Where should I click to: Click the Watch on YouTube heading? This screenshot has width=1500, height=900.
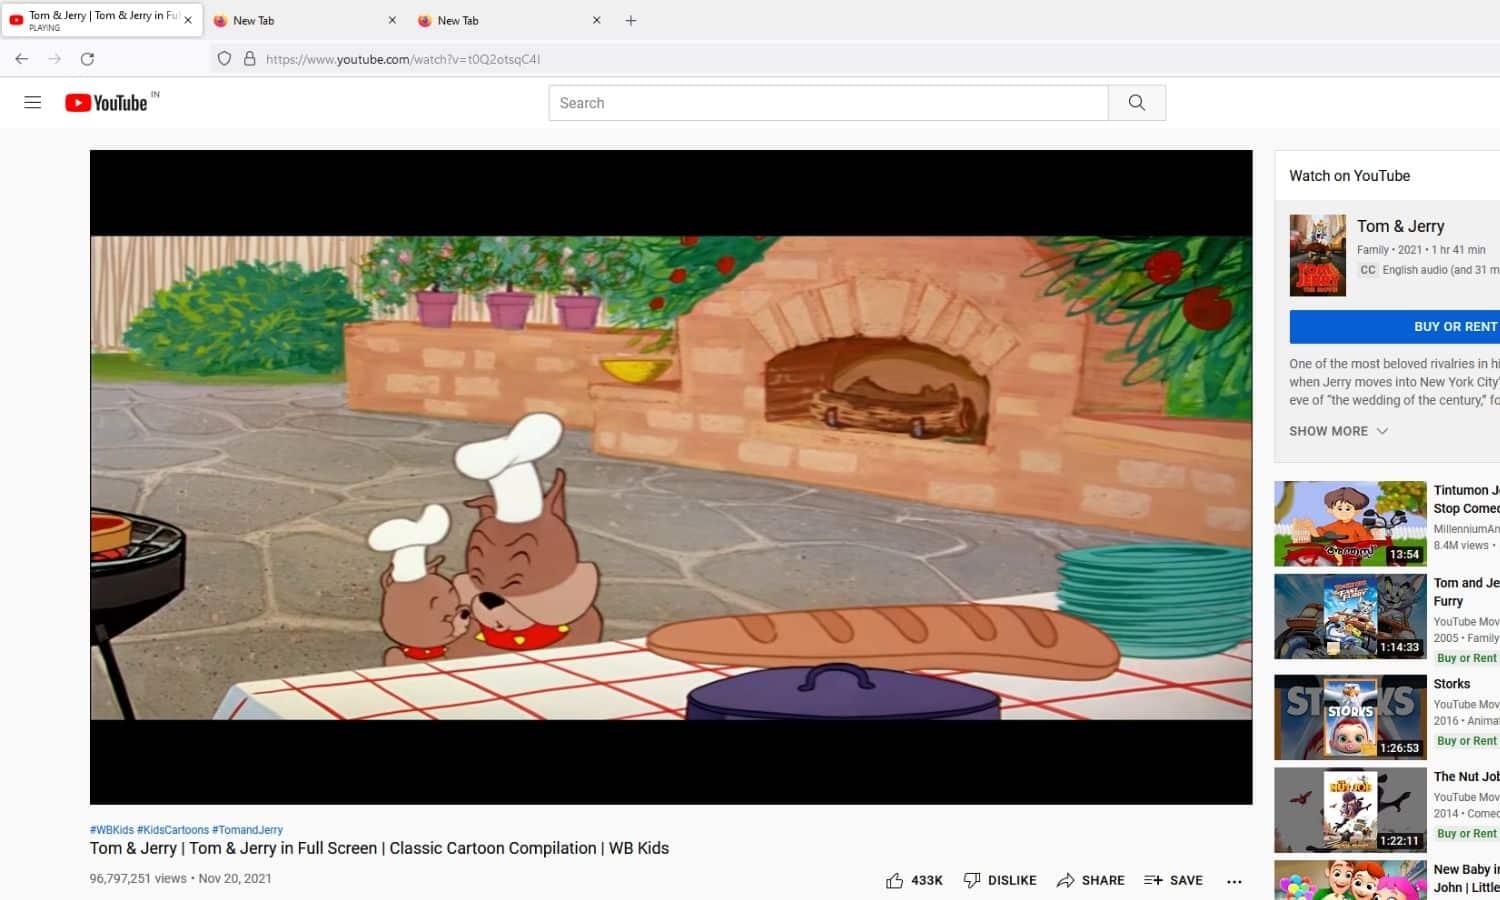(x=1349, y=176)
